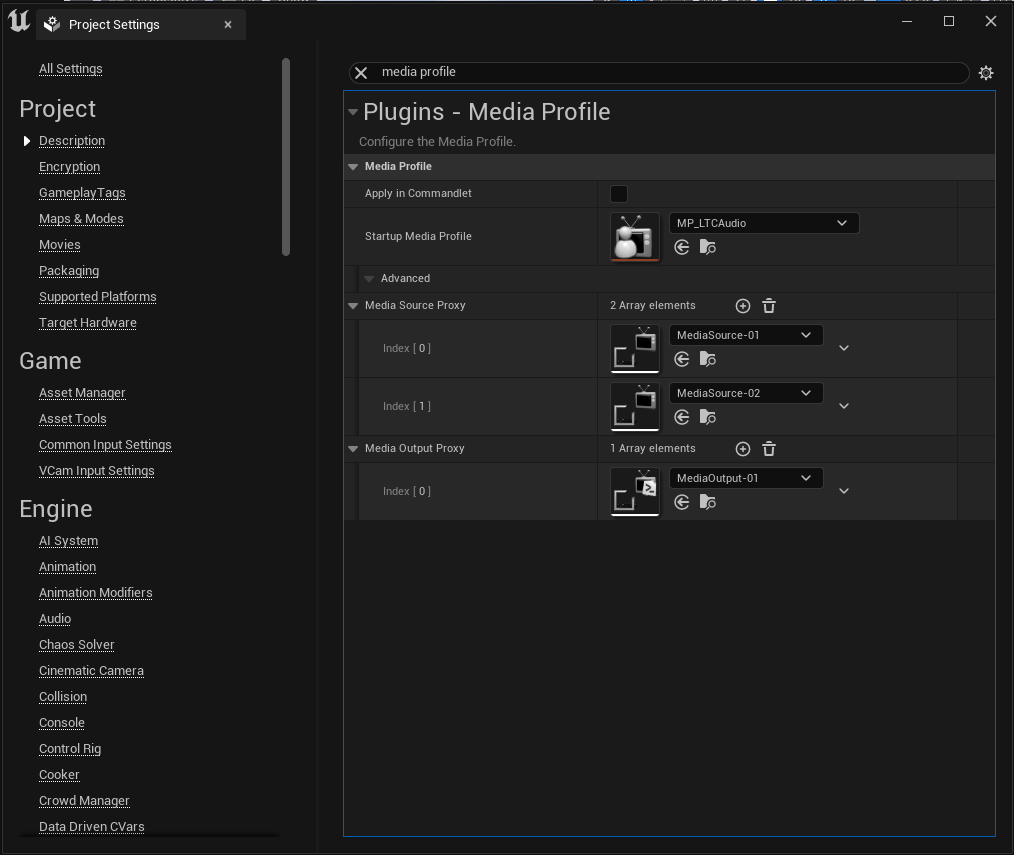This screenshot has width=1014, height=855.
Task: Browse to MediaSource-01 in Content Browser
Action: click(x=707, y=359)
